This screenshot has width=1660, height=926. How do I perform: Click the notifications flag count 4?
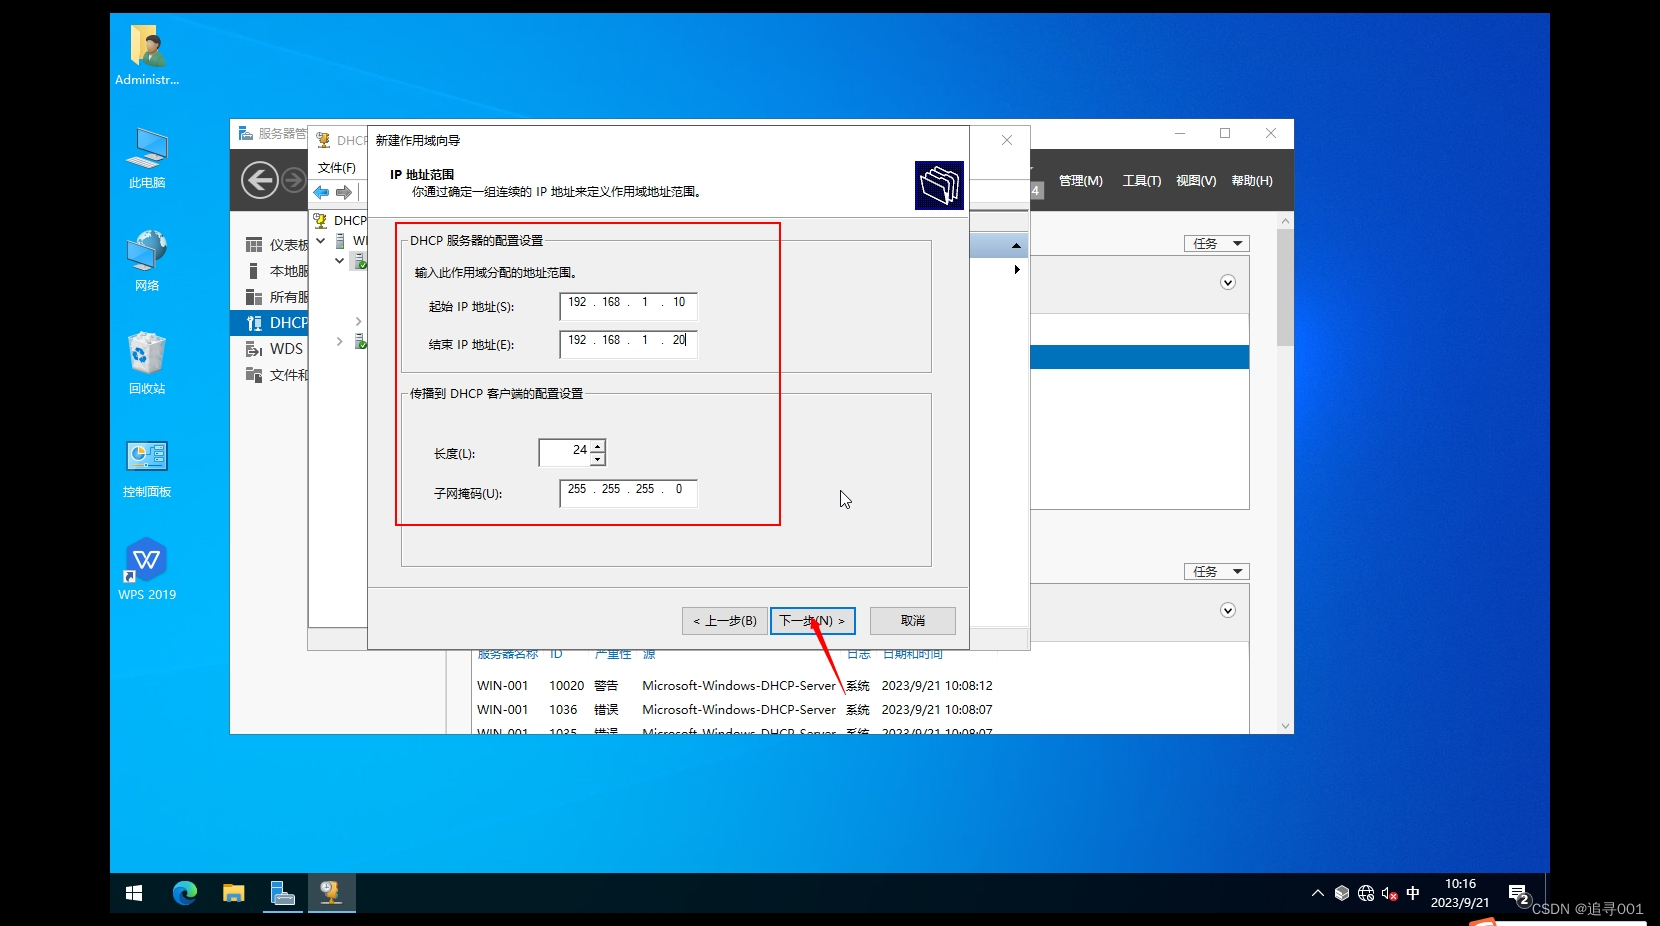tap(1037, 190)
